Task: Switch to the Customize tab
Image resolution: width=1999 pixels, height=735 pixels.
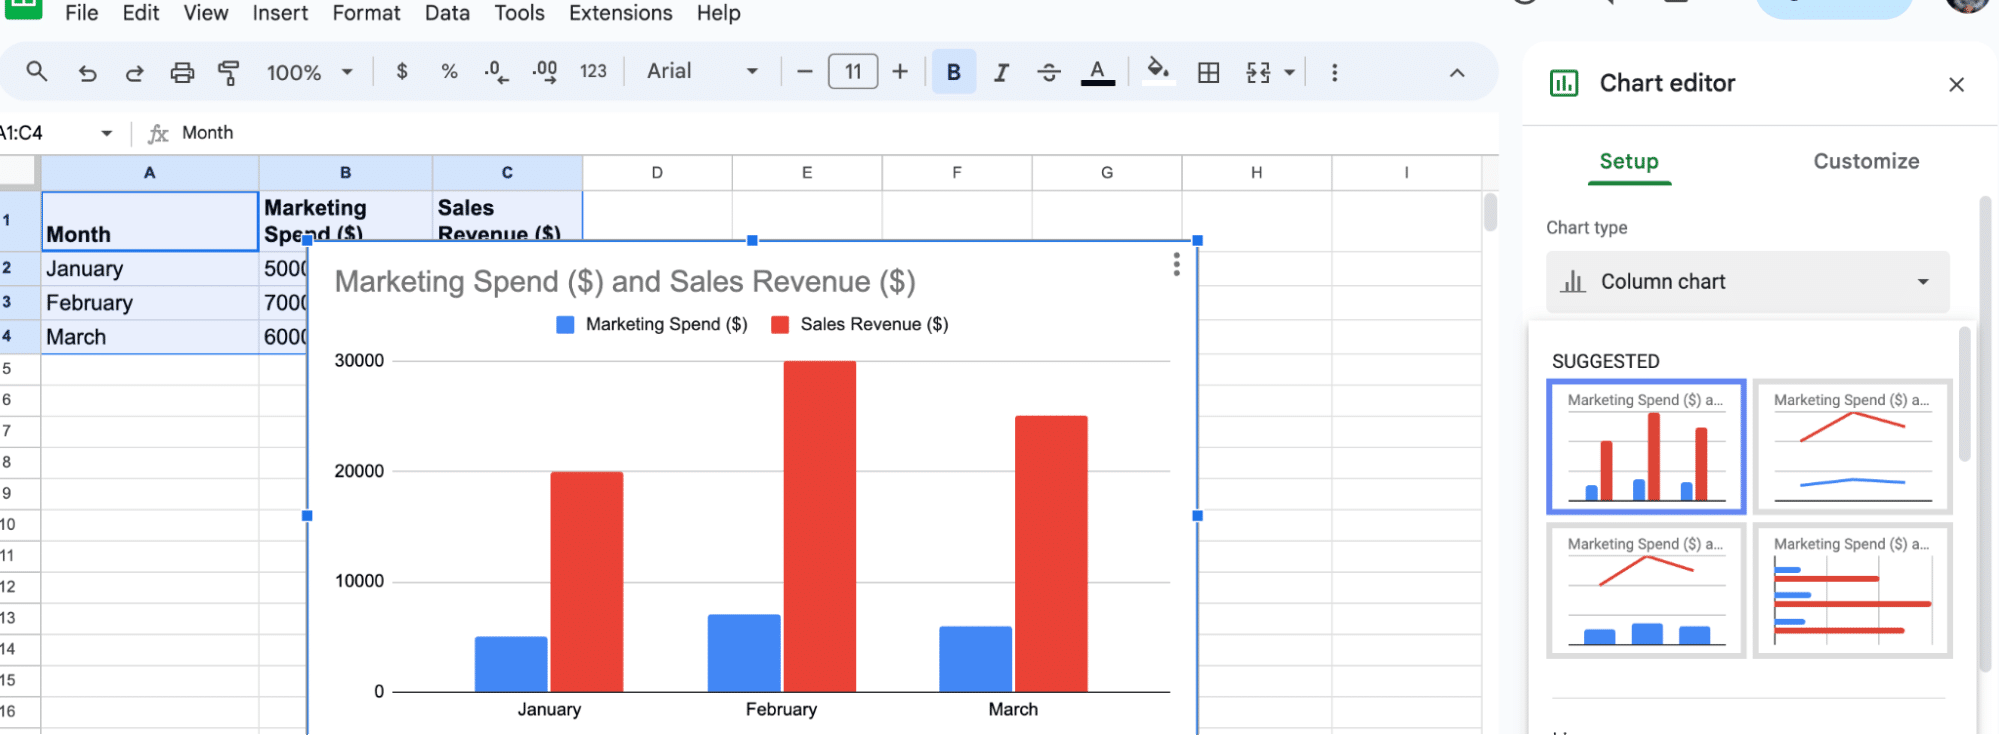Action: click(1865, 162)
